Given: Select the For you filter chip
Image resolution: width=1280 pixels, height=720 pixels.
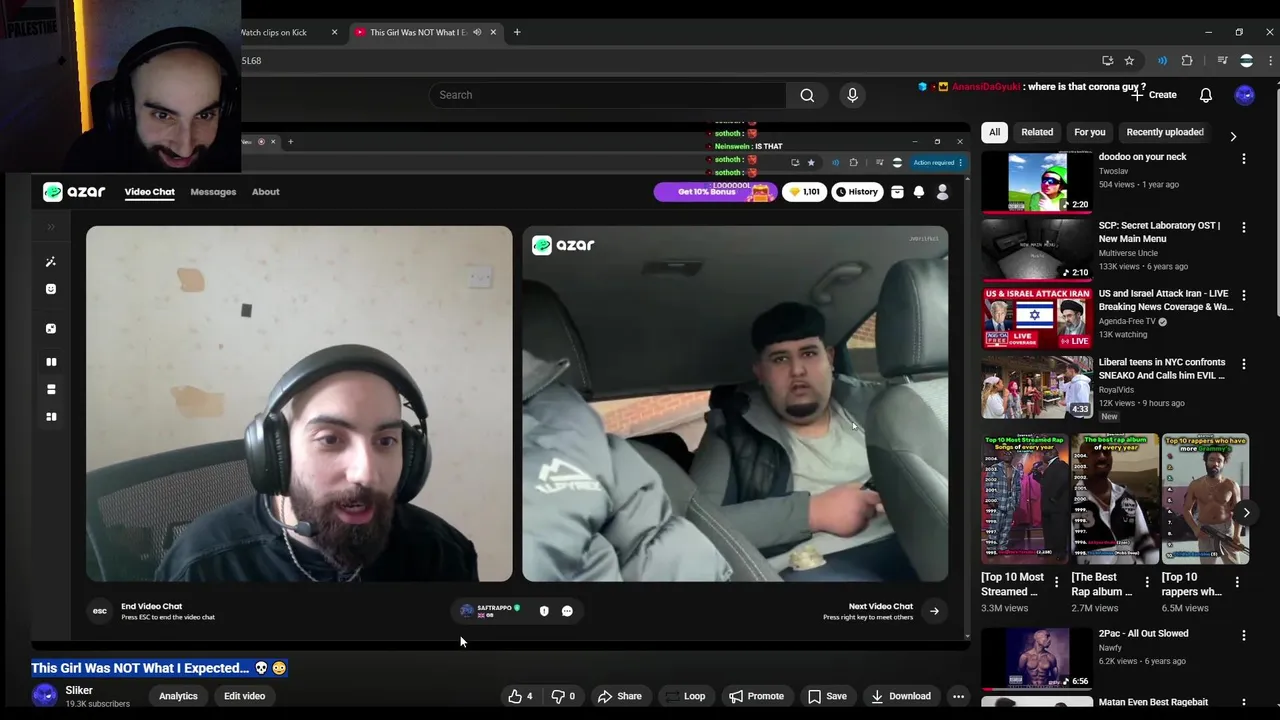Looking at the screenshot, I should 1090,132.
